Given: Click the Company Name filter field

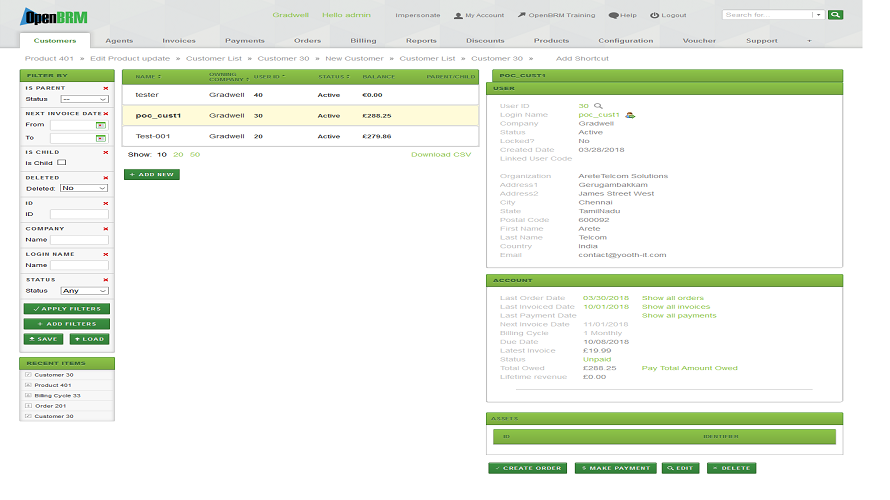Looking at the screenshot, I should click(79, 240).
